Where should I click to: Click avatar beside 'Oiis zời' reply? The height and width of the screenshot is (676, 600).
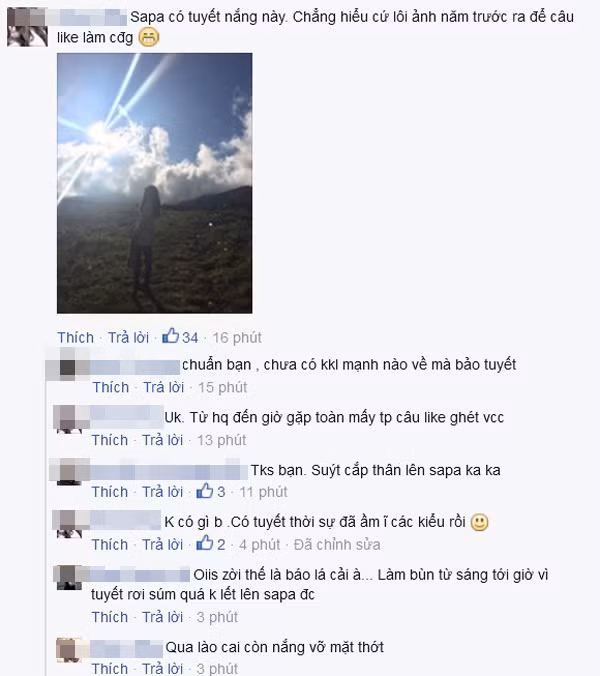point(70,578)
